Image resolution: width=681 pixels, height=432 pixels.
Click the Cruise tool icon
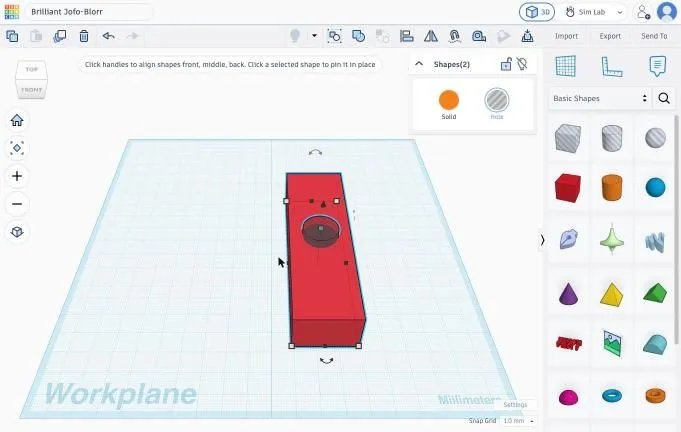coord(455,36)
